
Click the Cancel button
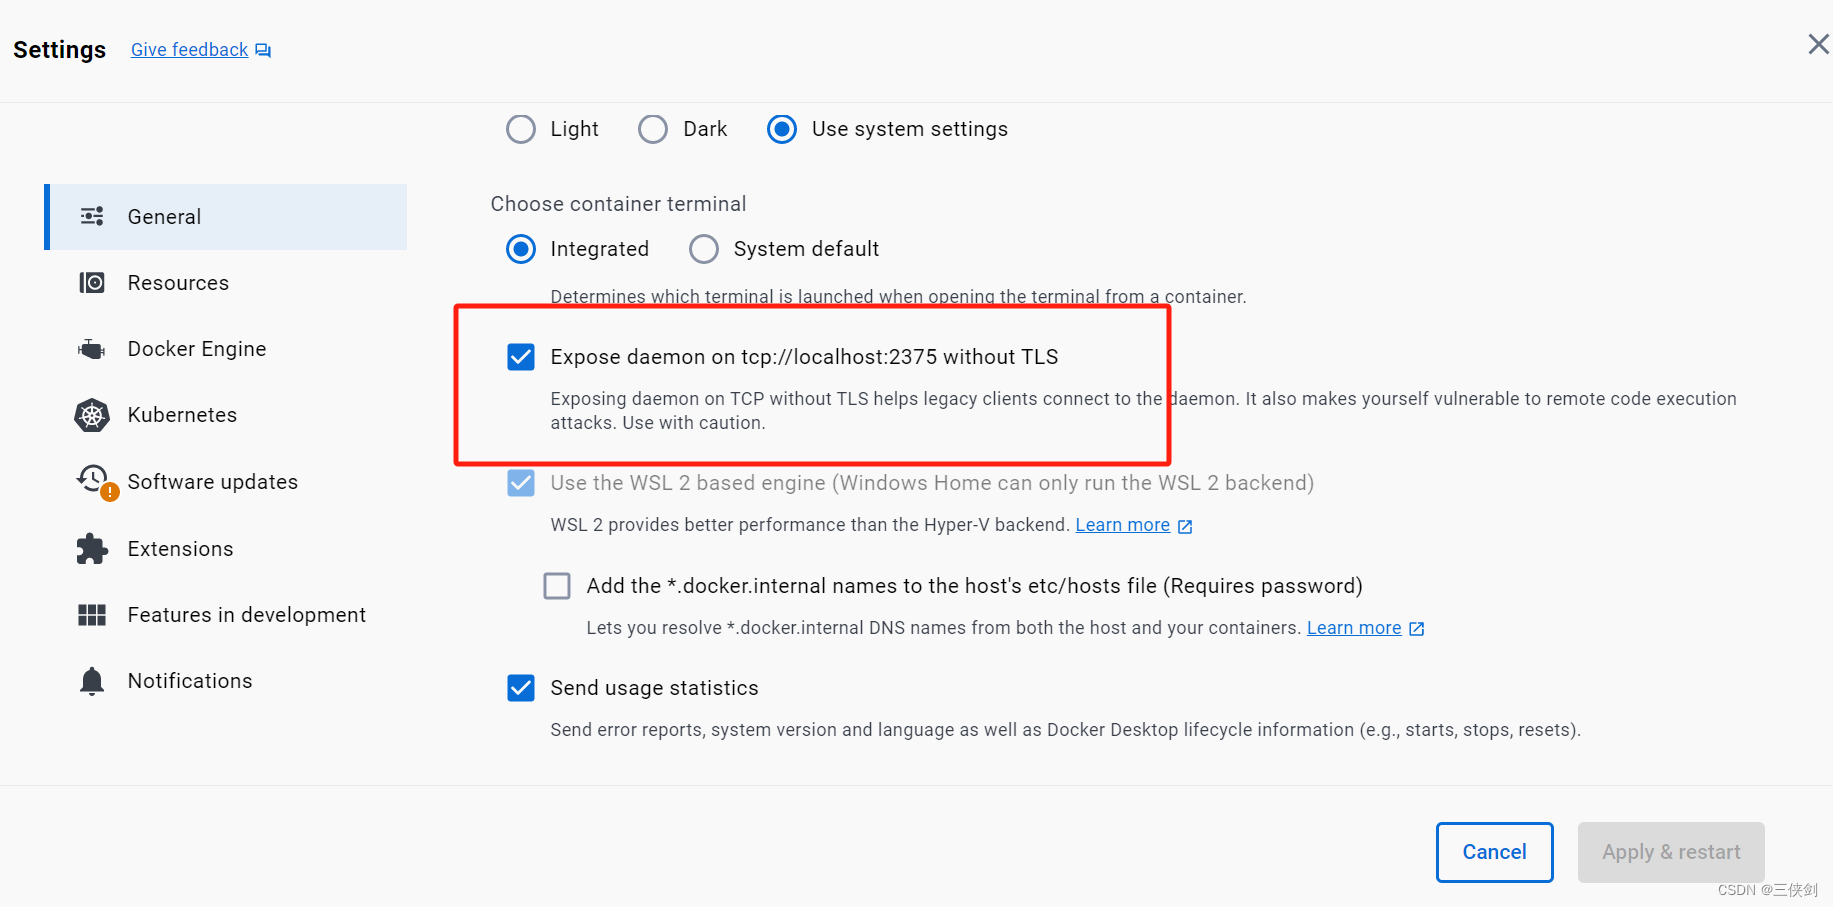(x=1494, y=852)
